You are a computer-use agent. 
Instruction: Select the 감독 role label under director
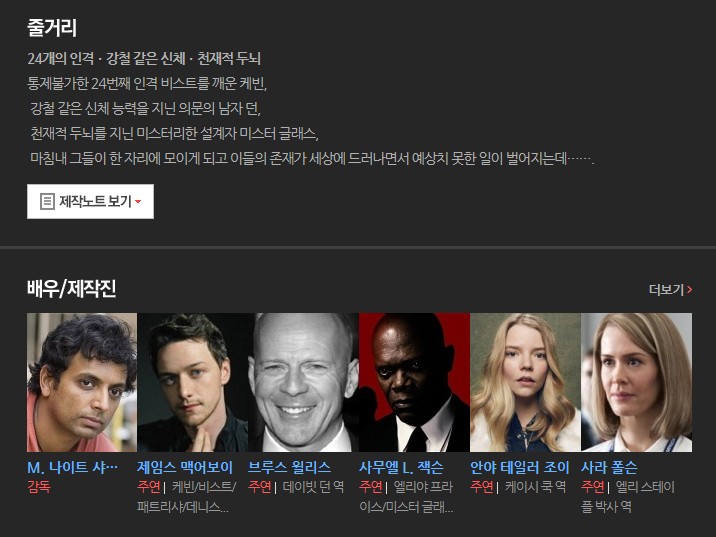click(x=39, y=487)
